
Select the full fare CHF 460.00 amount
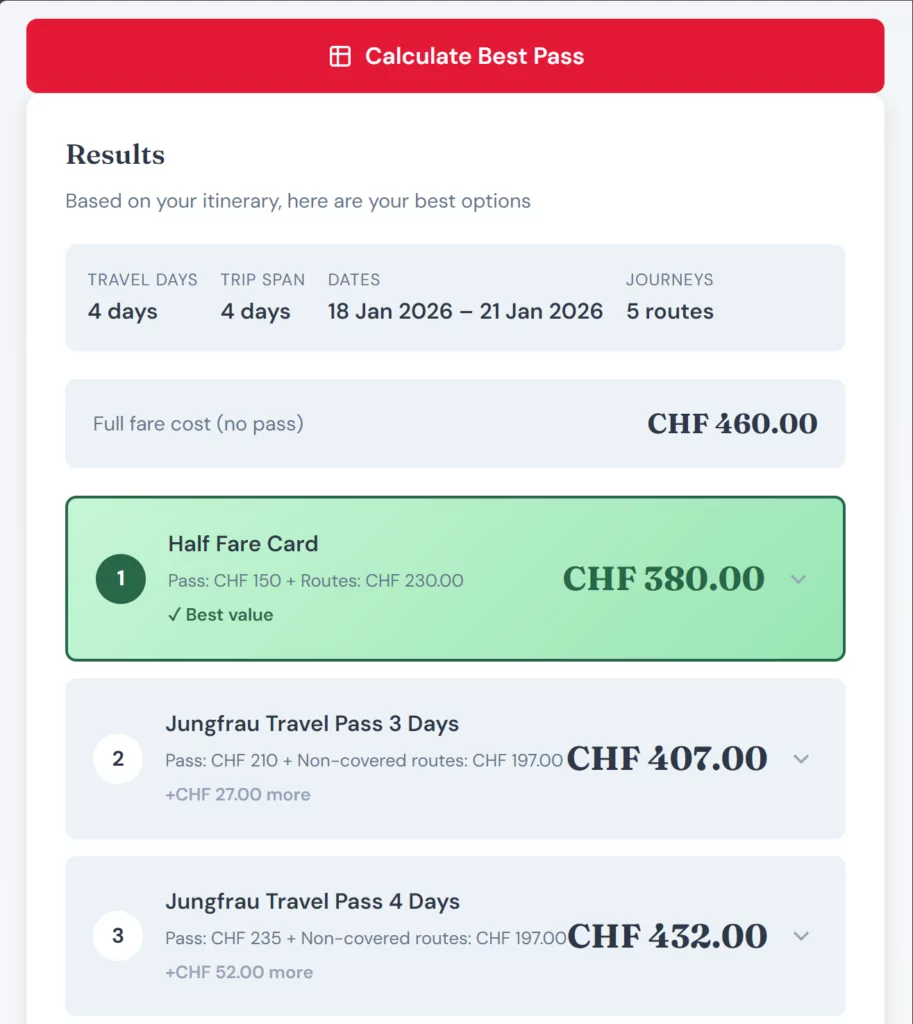[732, 423]
